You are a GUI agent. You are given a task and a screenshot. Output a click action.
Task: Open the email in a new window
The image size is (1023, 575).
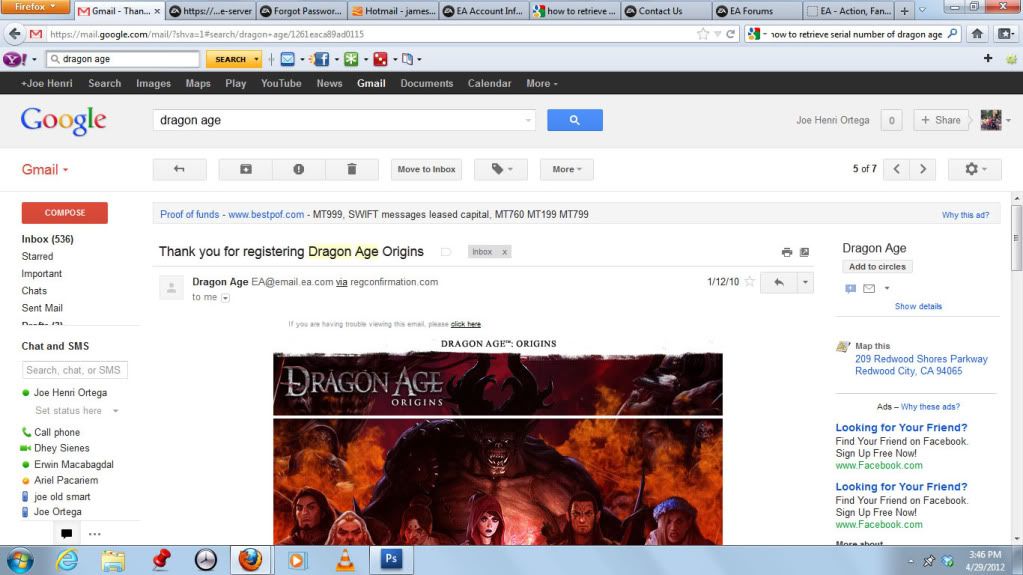804,252
